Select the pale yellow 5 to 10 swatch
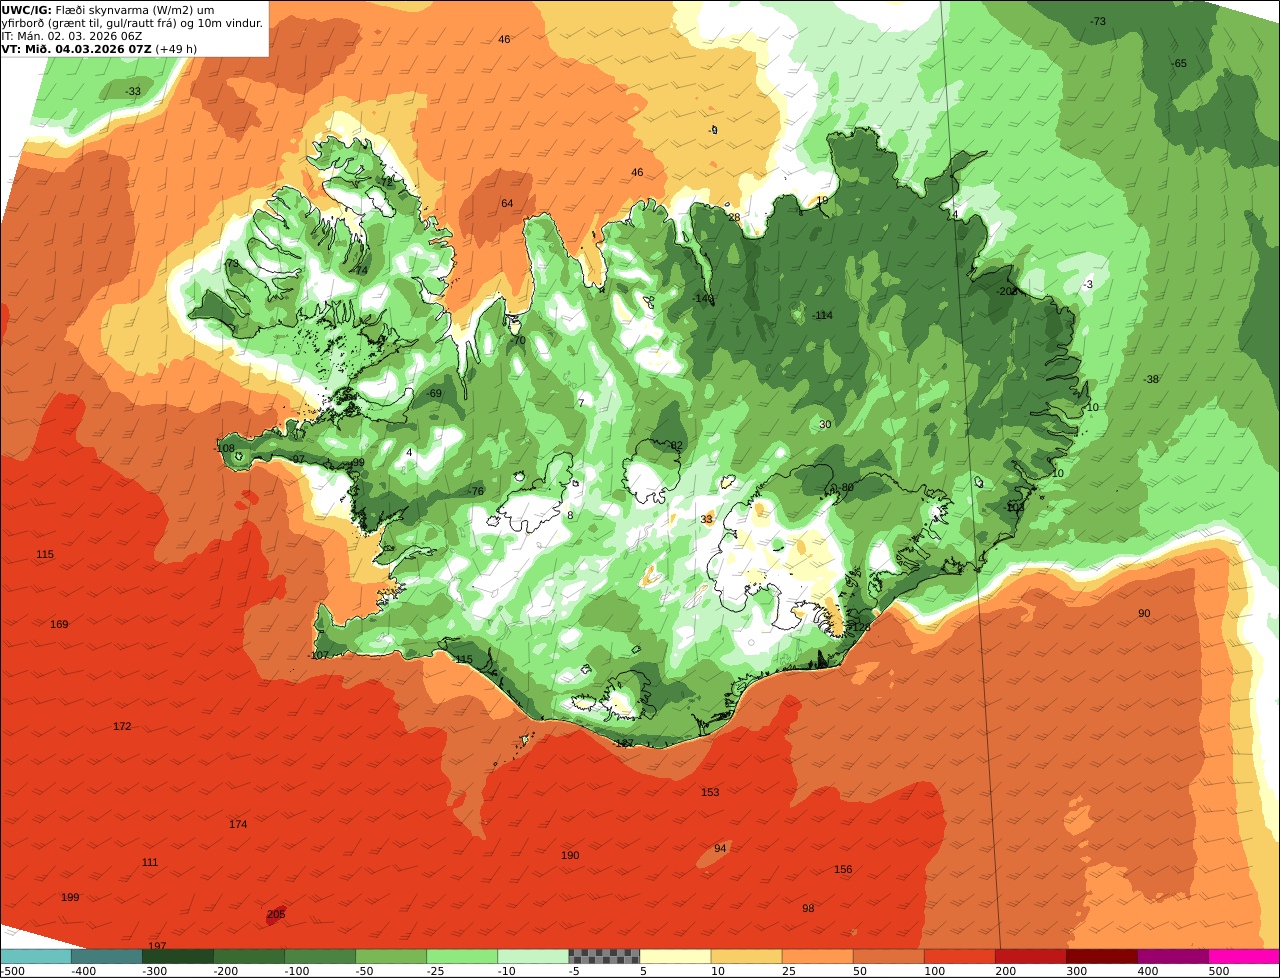 pos(675,956)
